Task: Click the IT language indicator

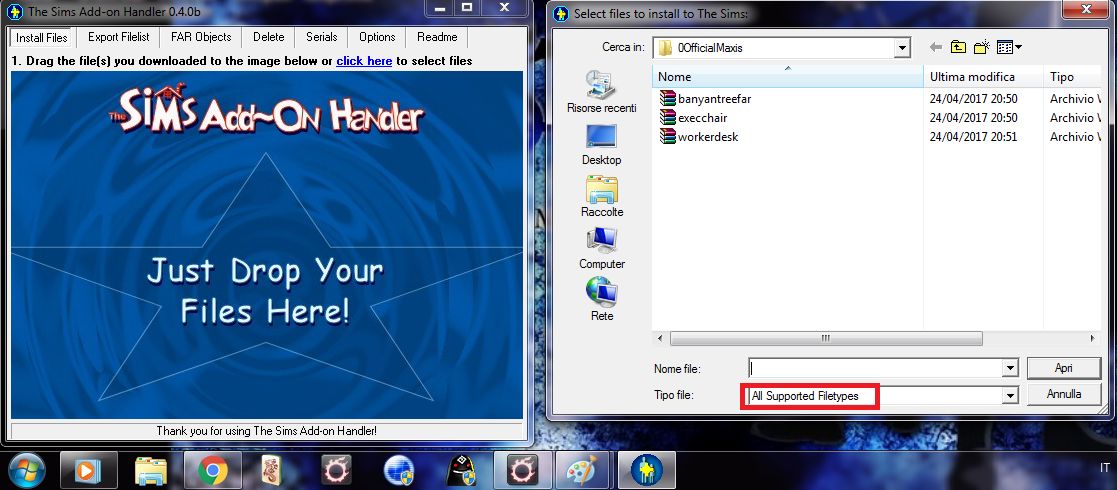Action: 1105,468
